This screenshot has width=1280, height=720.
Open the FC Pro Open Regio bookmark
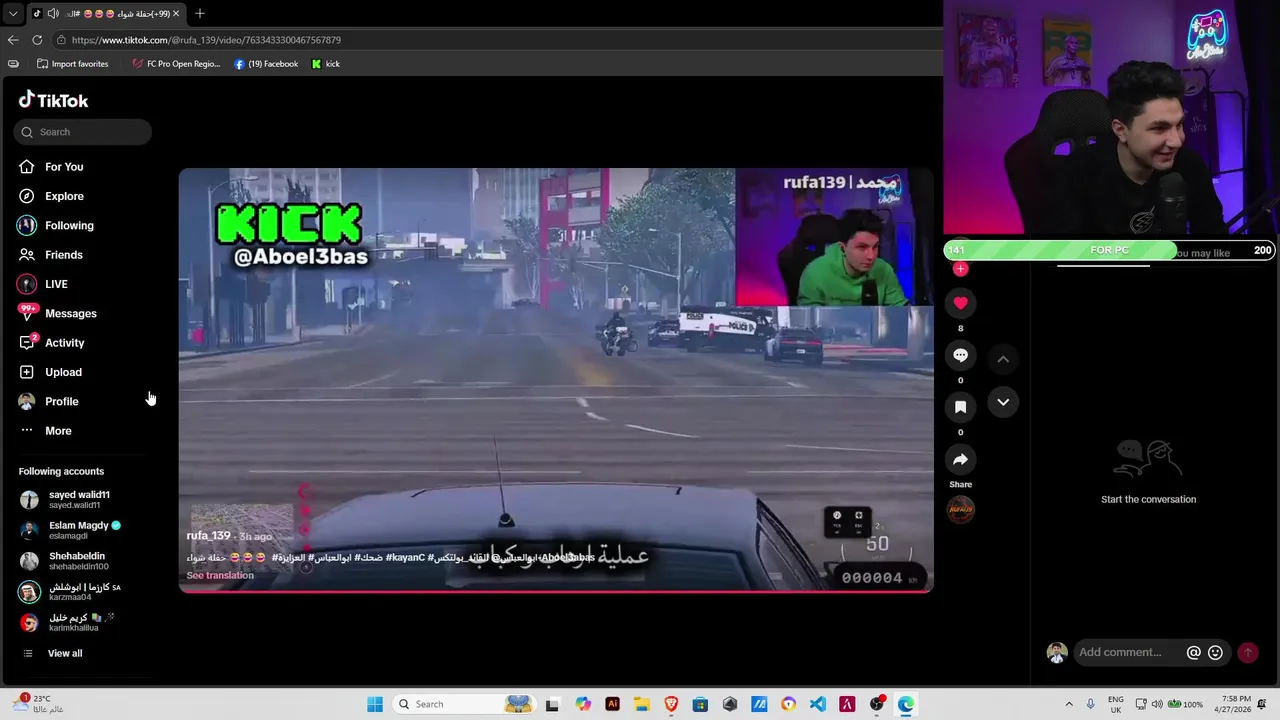tap(176, 64)
